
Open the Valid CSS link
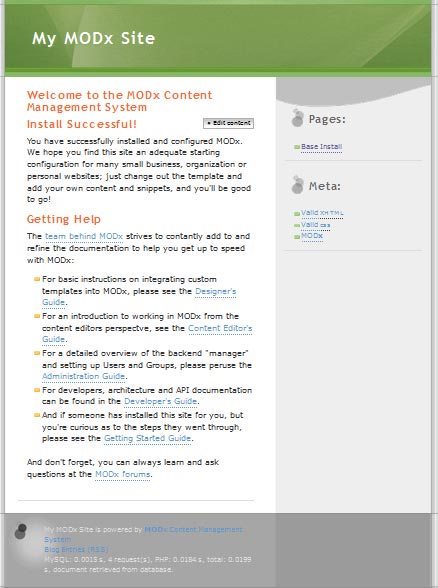(315, 225)
